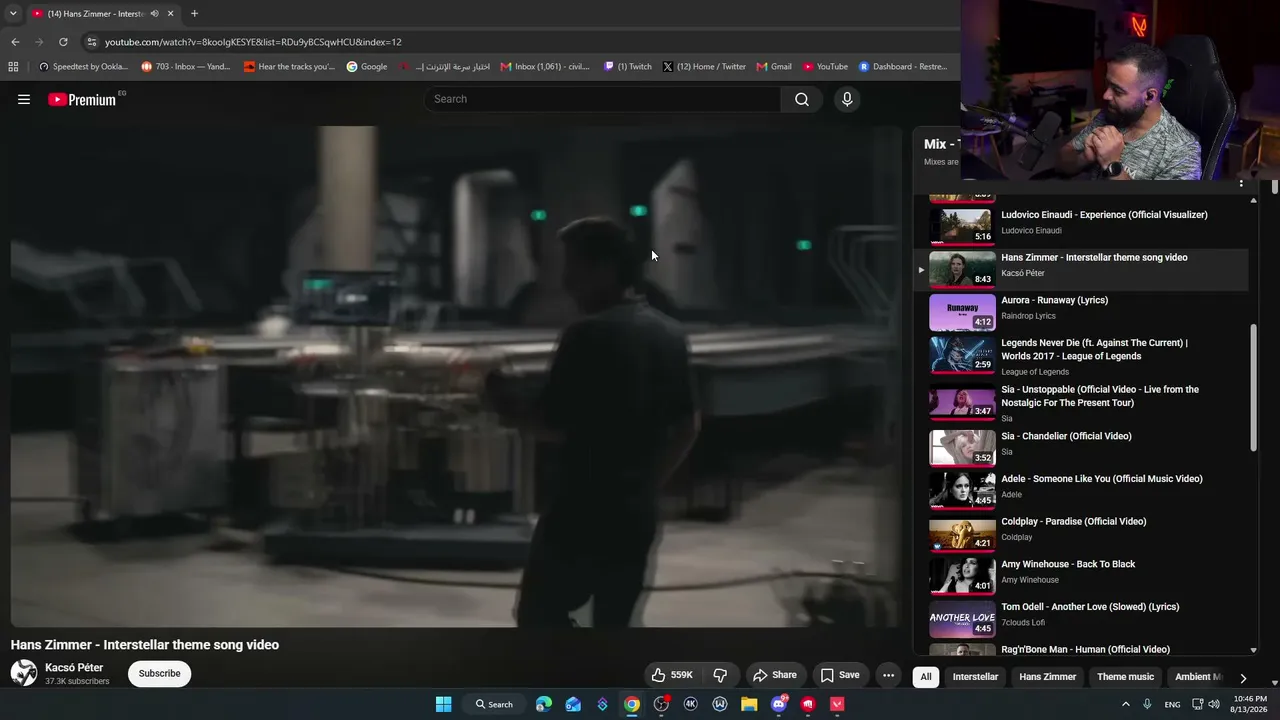1280x720 pixels.
Task: Play Sia Chandelier thumbnail
Action: point(962,447)
